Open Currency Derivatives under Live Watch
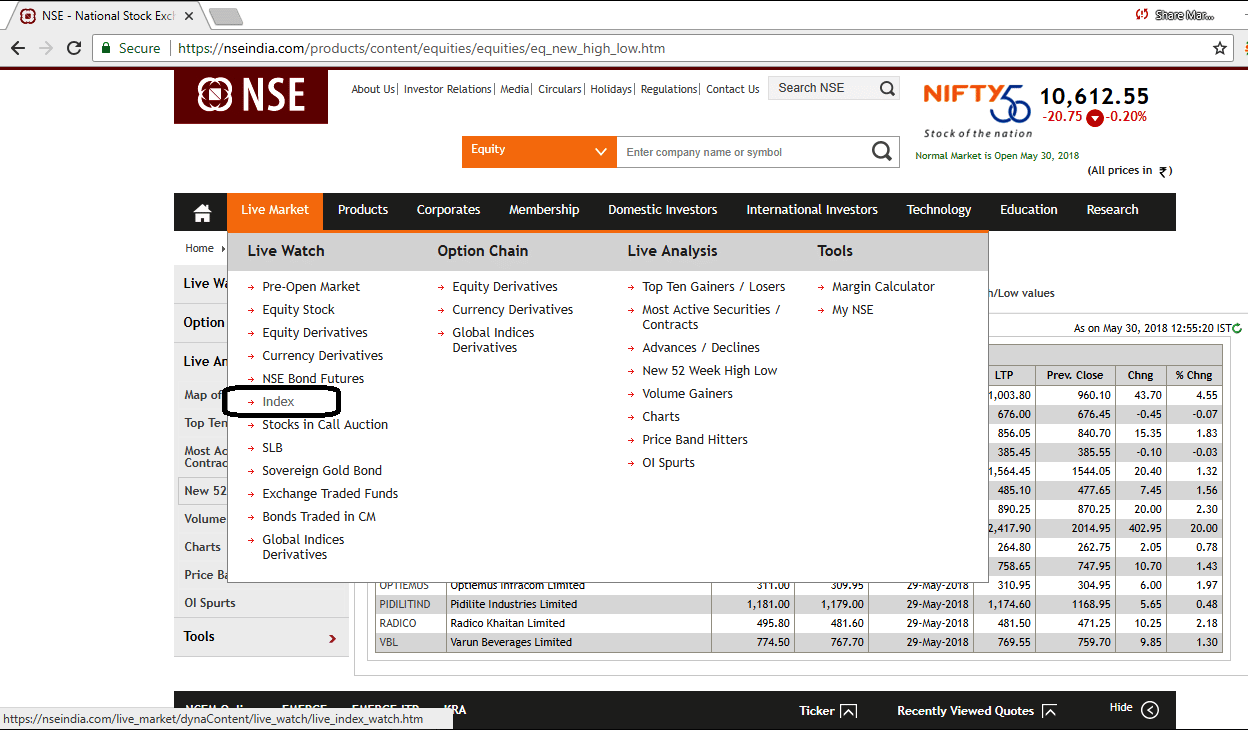 point(322,356)
